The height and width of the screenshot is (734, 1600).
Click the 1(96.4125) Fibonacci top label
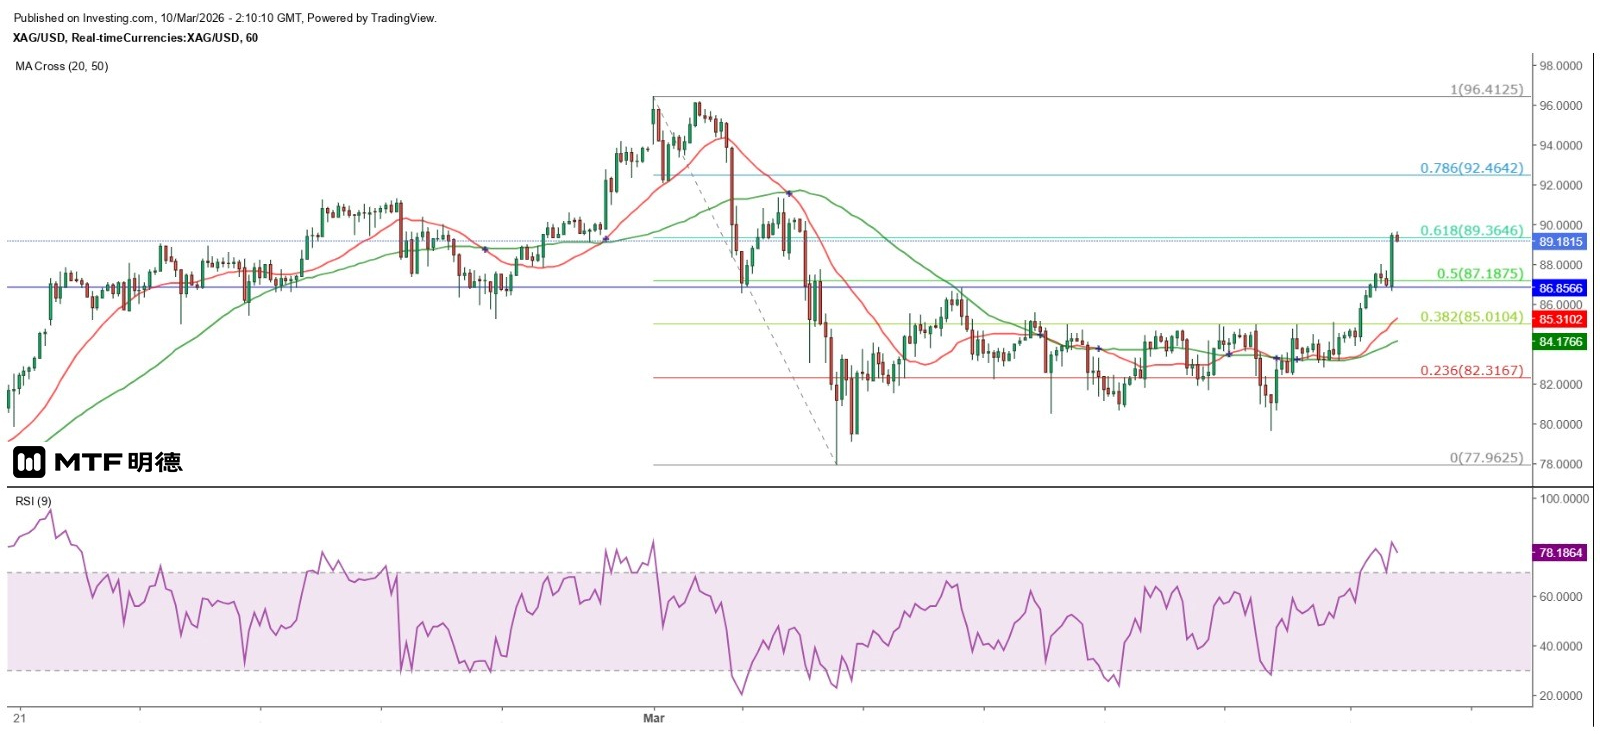(1486, 90)
